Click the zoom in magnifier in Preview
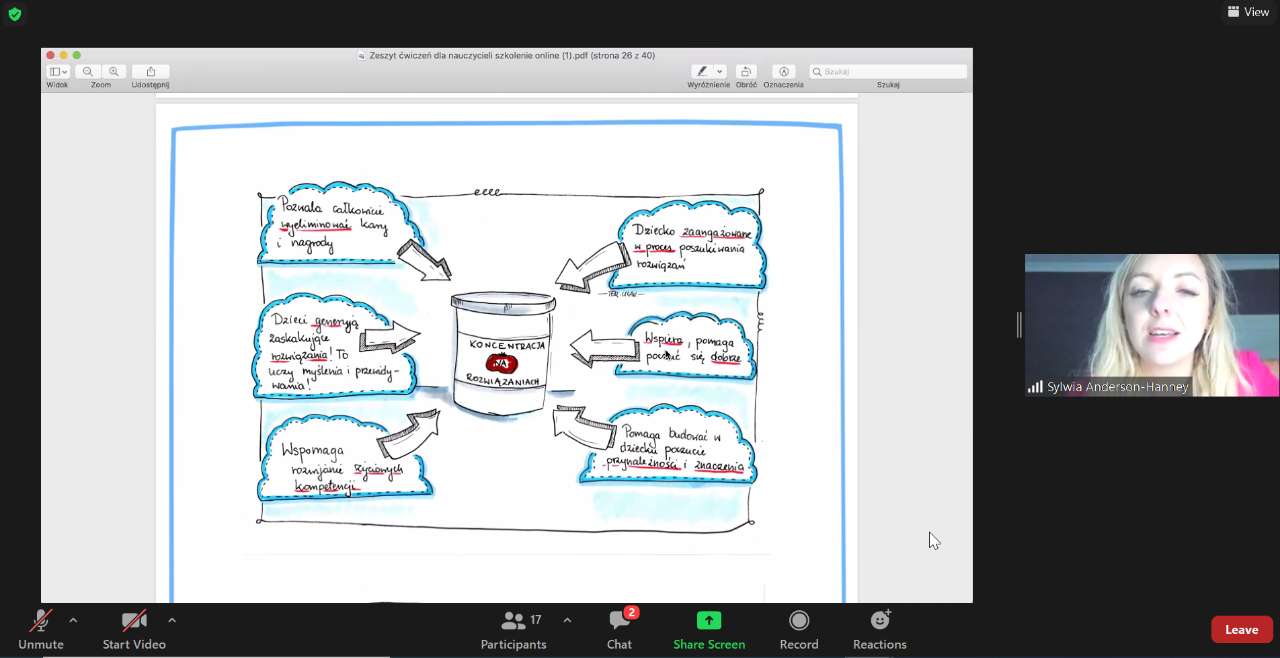This screenshot has height=658, width=1280. (114, 72)
